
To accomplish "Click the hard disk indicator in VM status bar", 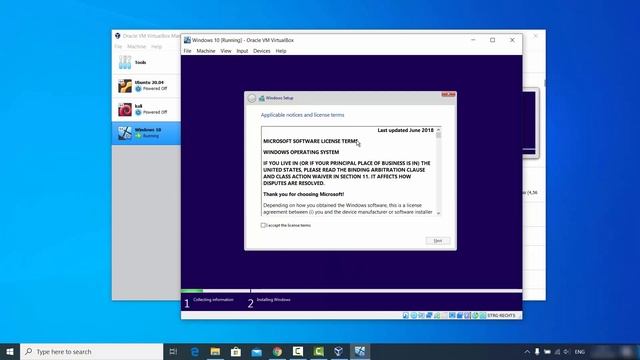I will pos(405,316).
